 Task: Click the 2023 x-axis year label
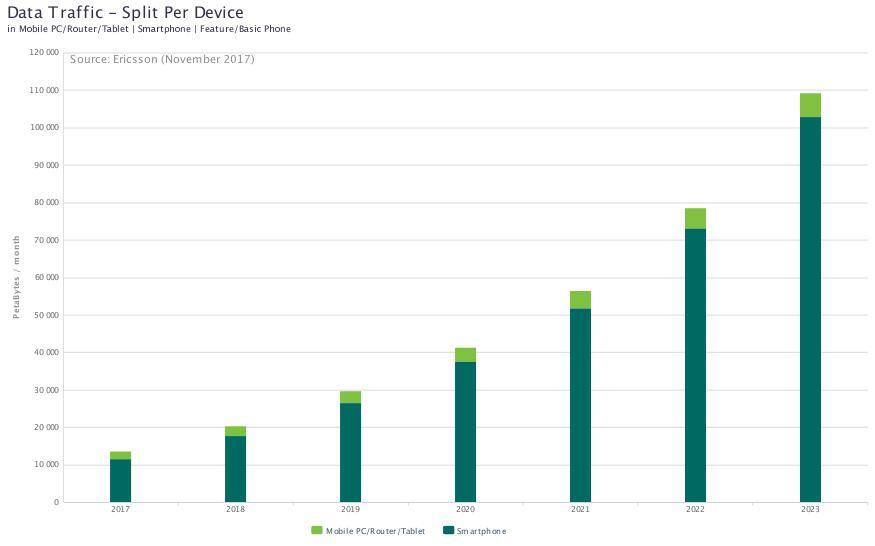[810, 510]
